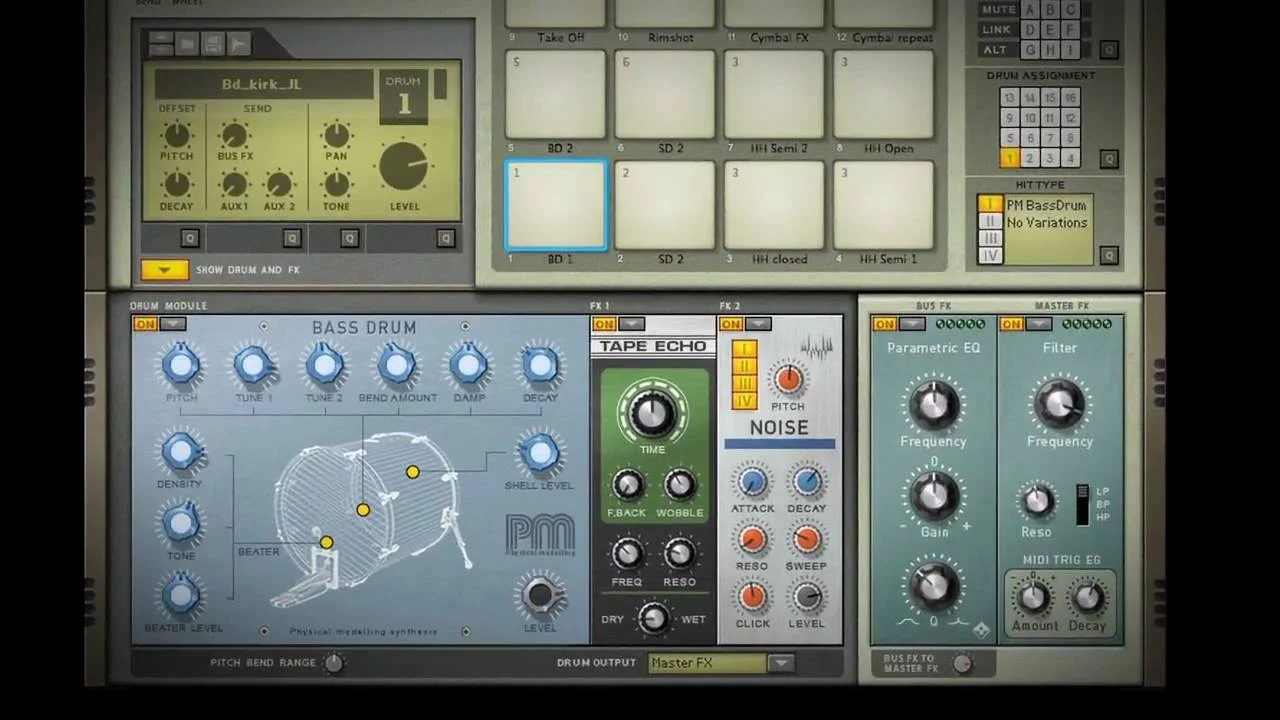The width and height of the screenshot is (1280, 720).
Task: Open the FX 2 effect type dropdown
Action: (758, 324)
